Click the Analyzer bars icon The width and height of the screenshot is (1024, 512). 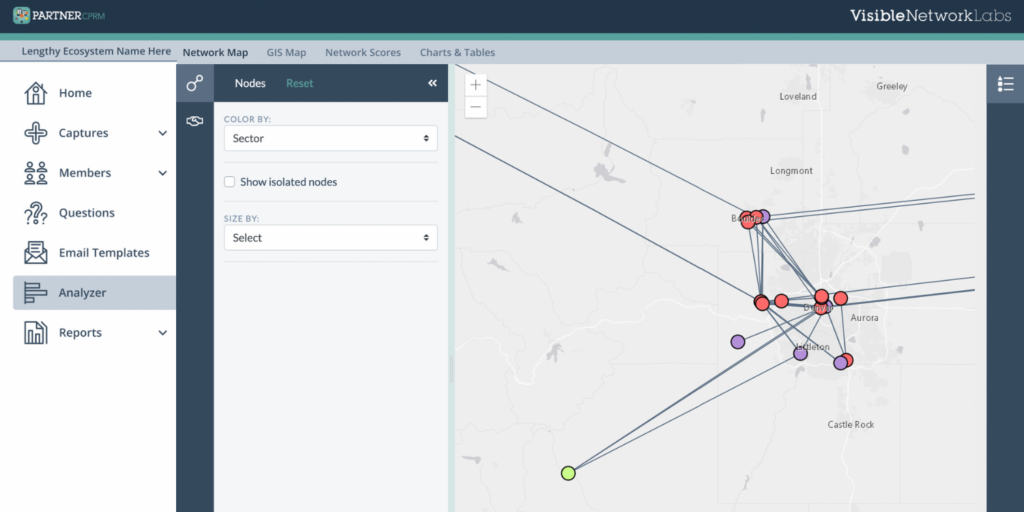pos(35,293)
